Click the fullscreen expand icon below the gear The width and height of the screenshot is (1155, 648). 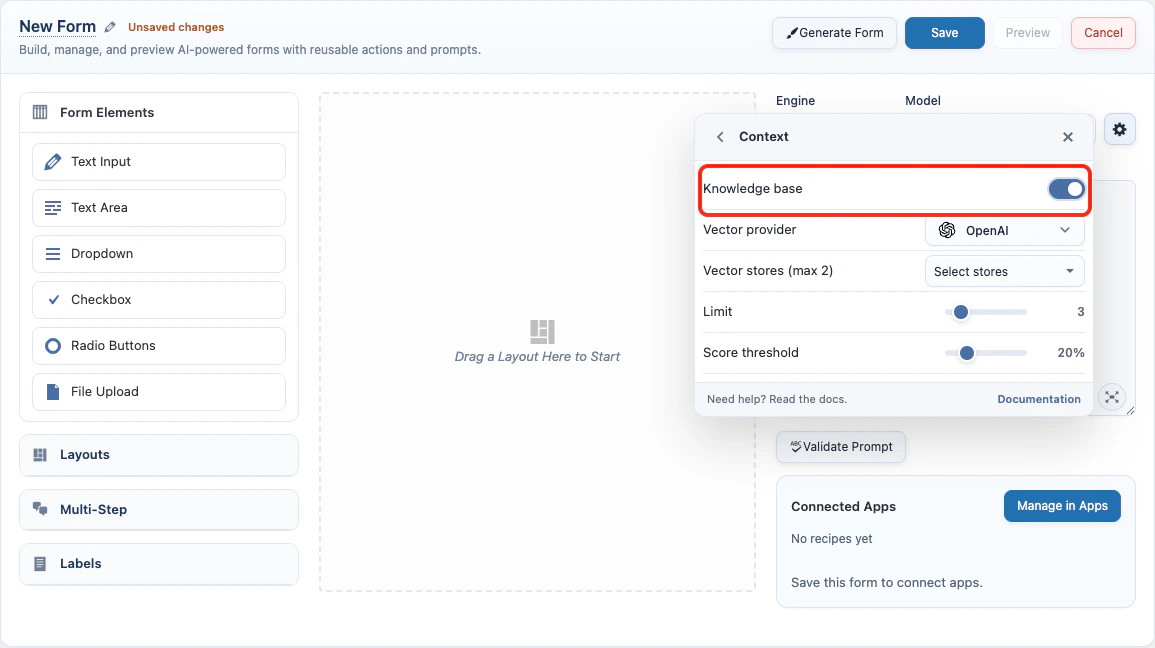(1111, 397)
